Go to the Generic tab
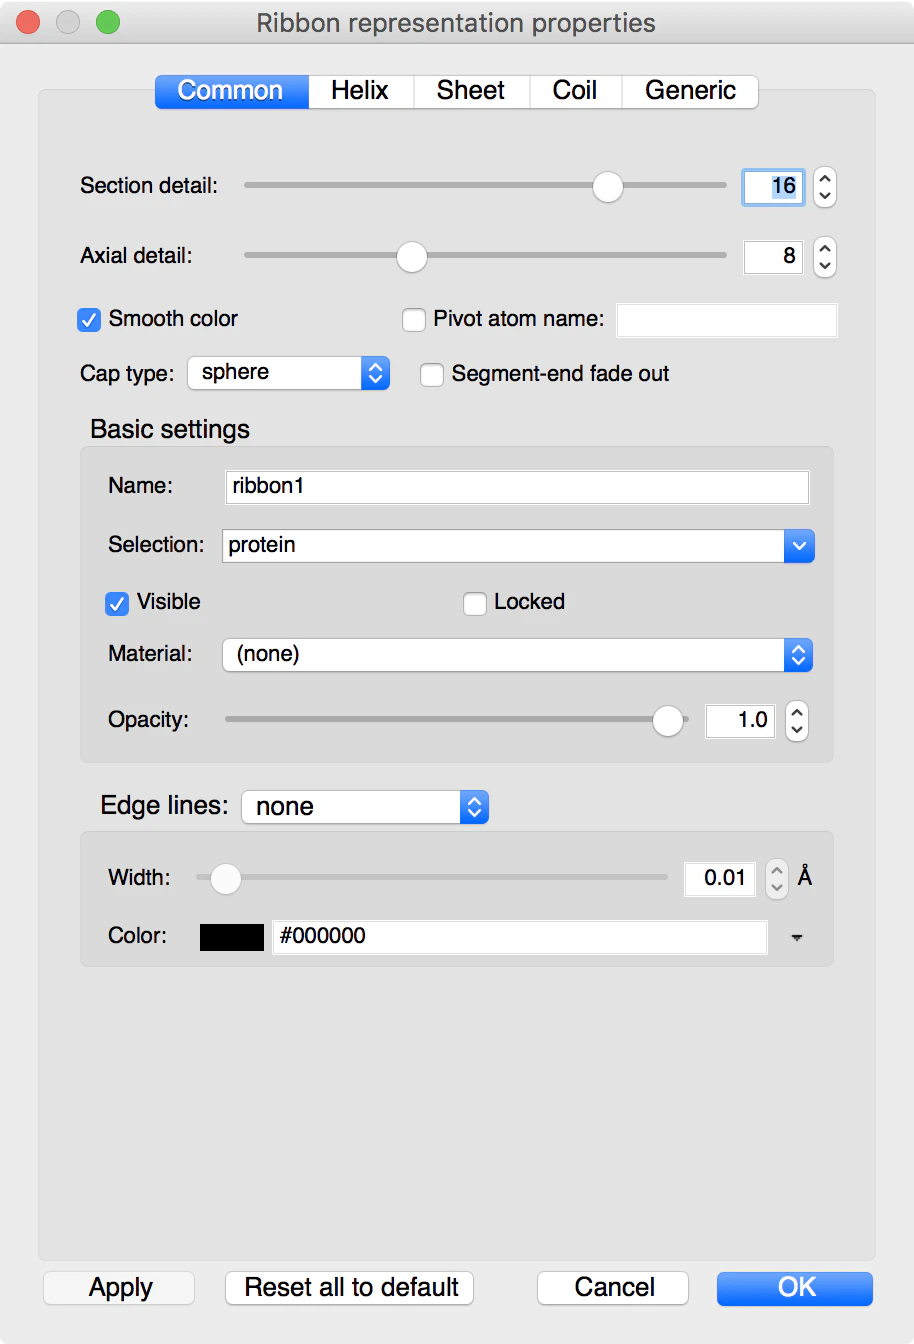This screenshot has height=1344, width=914. tap(690, 91)
